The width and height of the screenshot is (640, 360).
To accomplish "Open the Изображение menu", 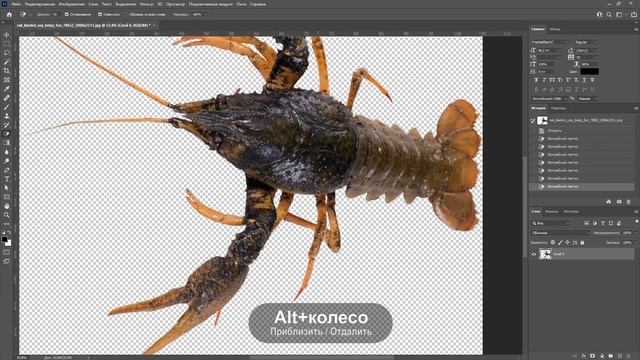I will pos(71,4).
